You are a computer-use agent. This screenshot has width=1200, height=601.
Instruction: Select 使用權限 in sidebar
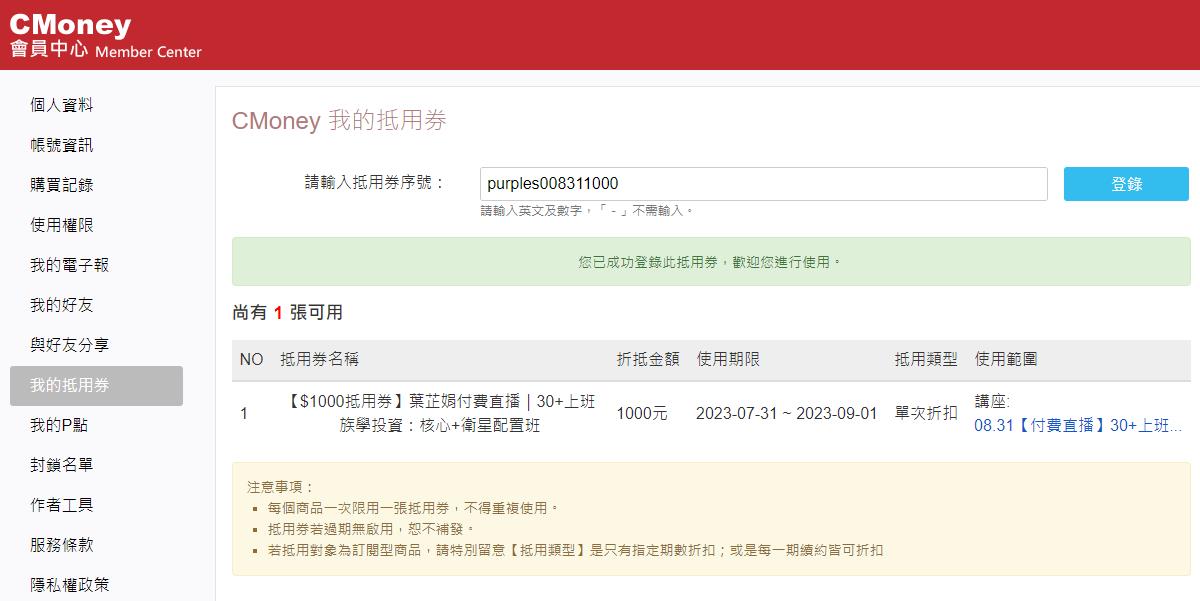point(61,225)
